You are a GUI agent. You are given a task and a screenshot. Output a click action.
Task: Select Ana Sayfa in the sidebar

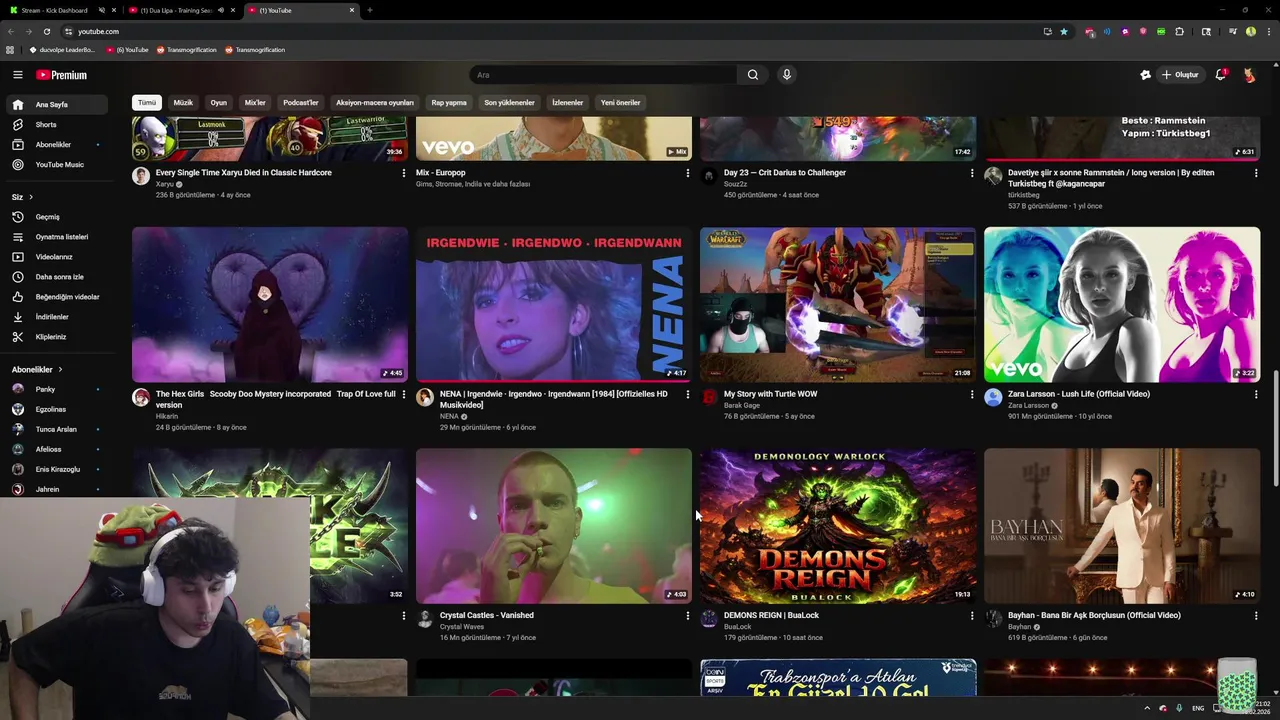coord(56,105)
